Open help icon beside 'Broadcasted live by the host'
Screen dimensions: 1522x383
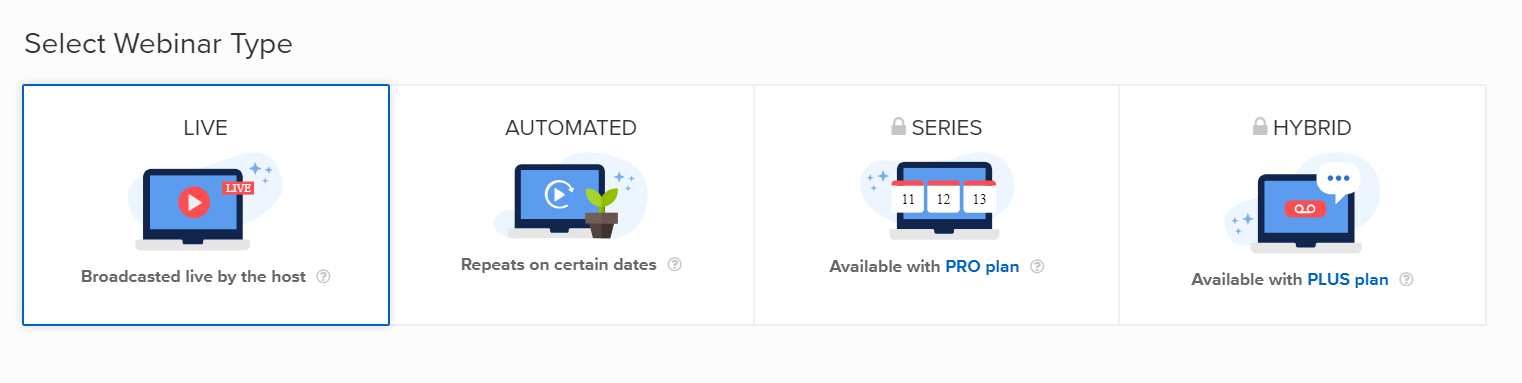point(323,277)
